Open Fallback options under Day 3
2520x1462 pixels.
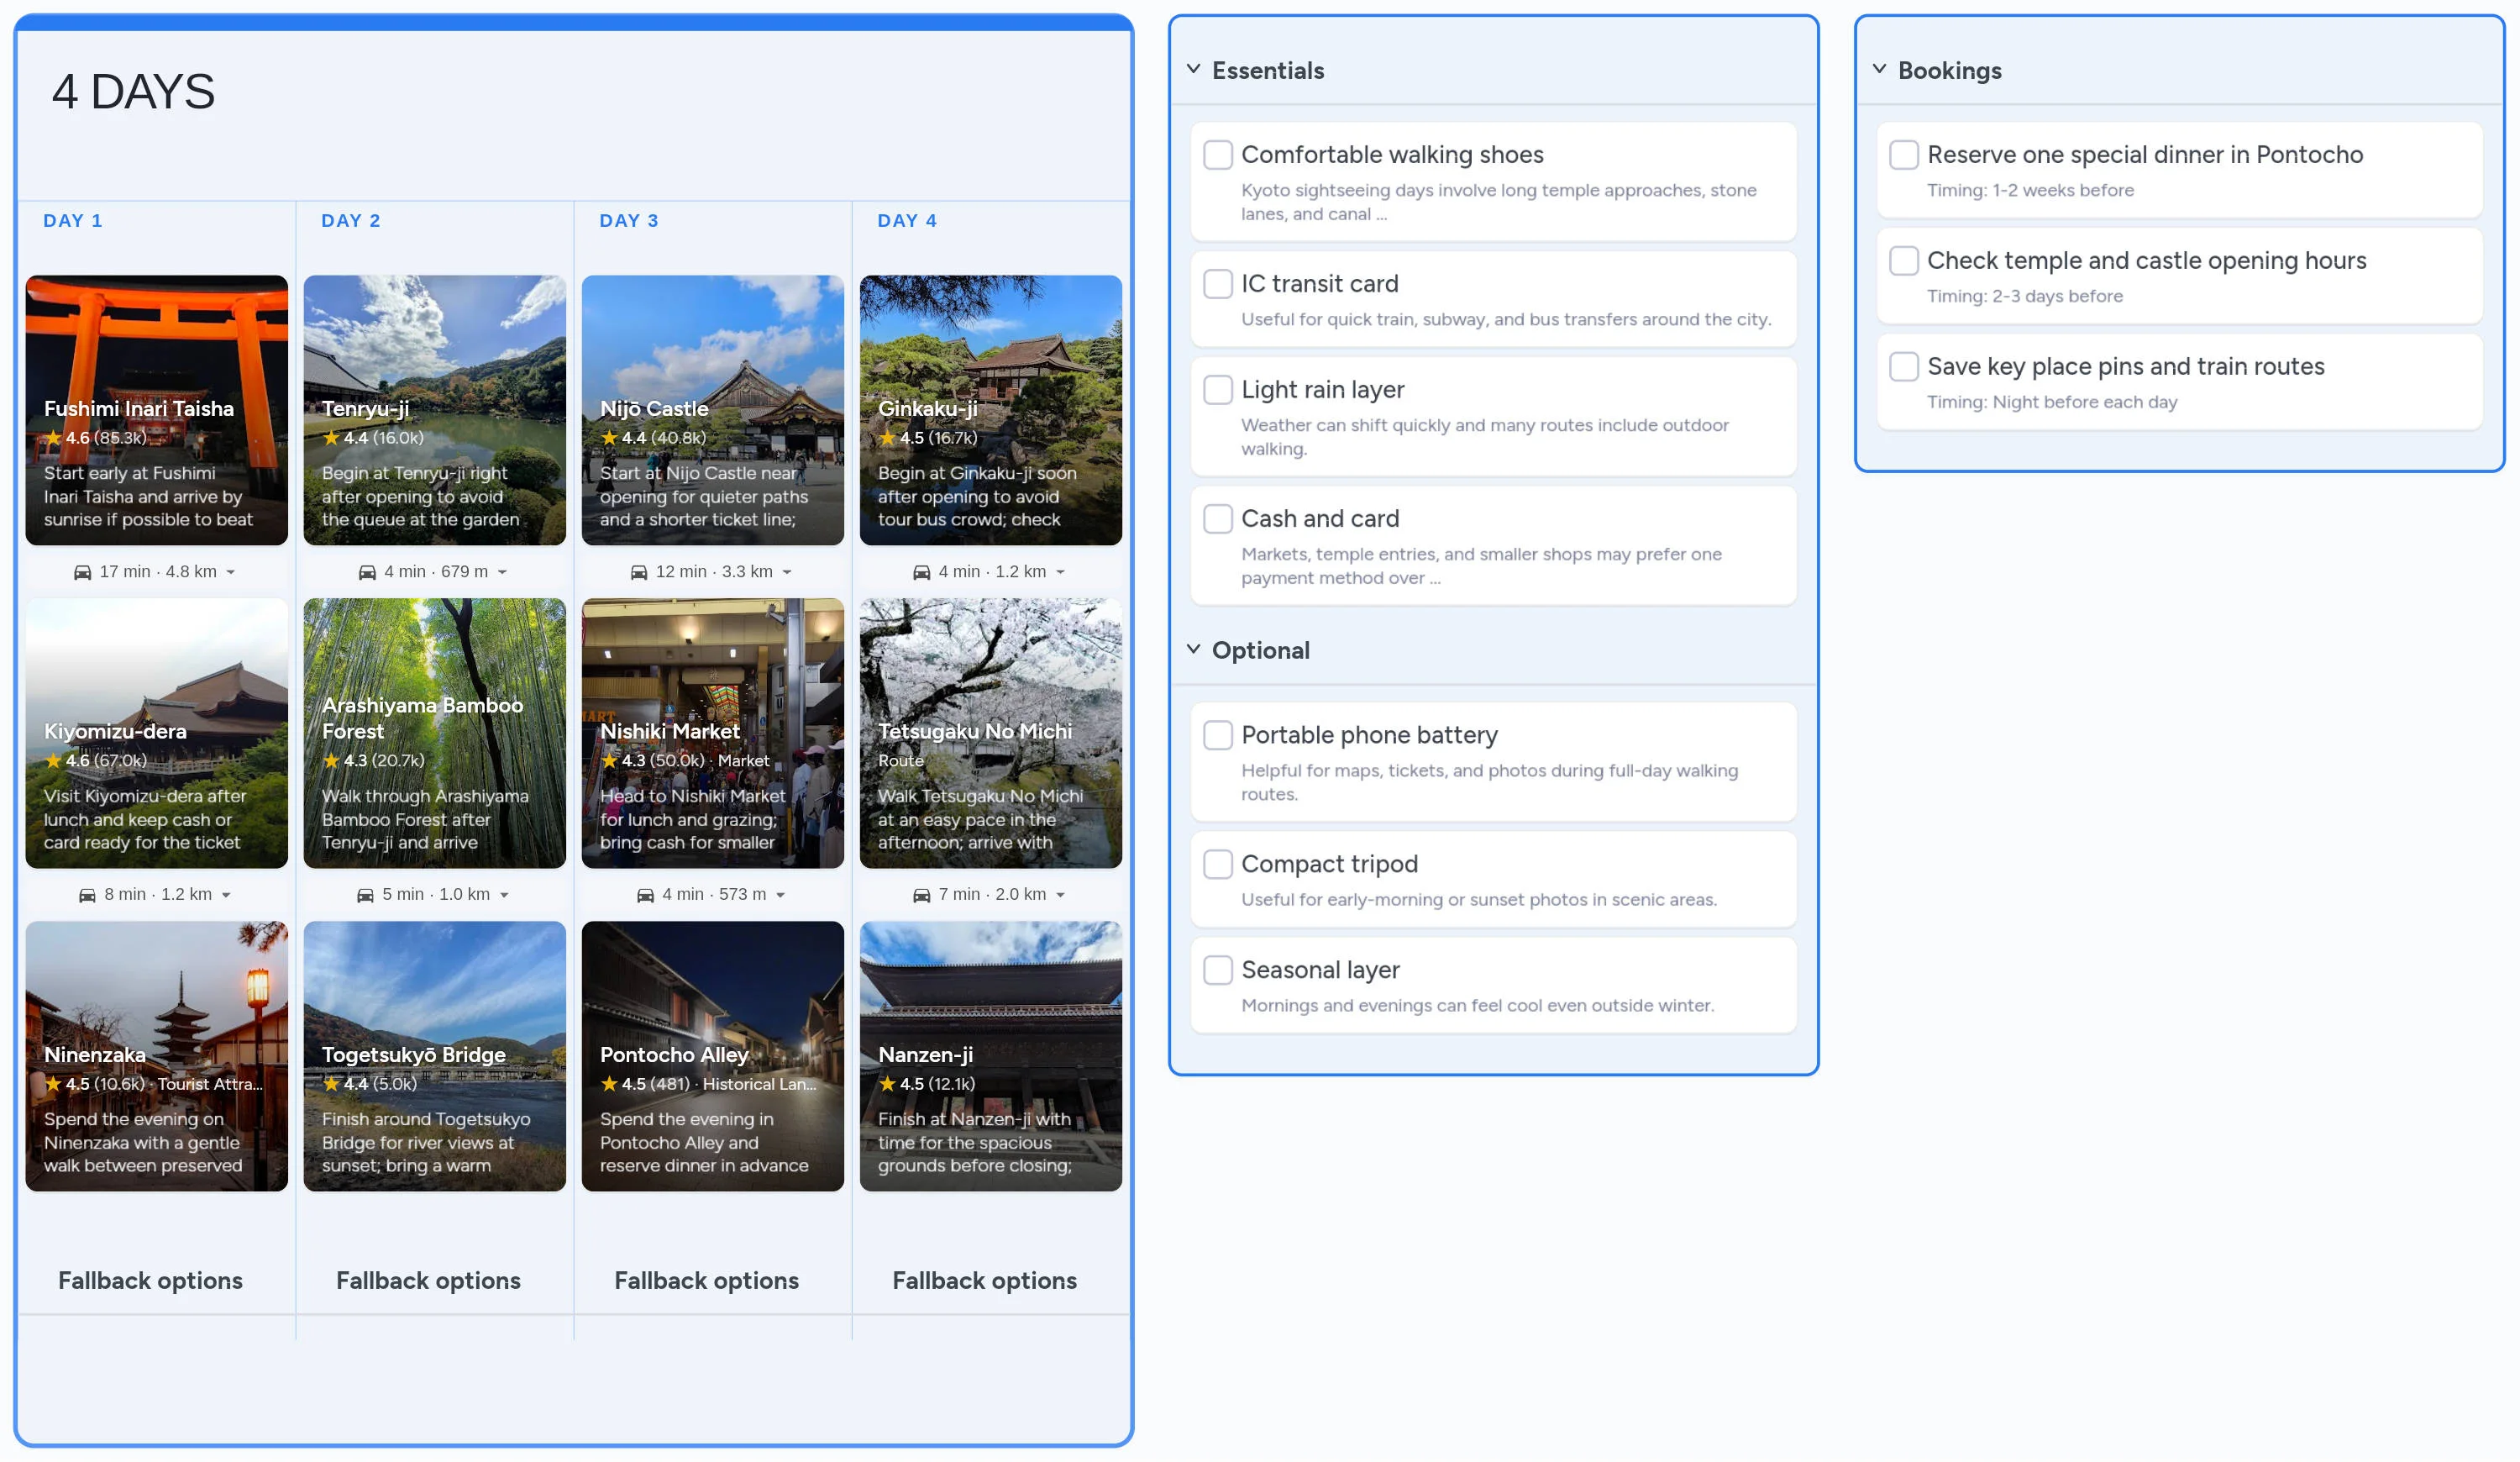tap(707, 1281)
